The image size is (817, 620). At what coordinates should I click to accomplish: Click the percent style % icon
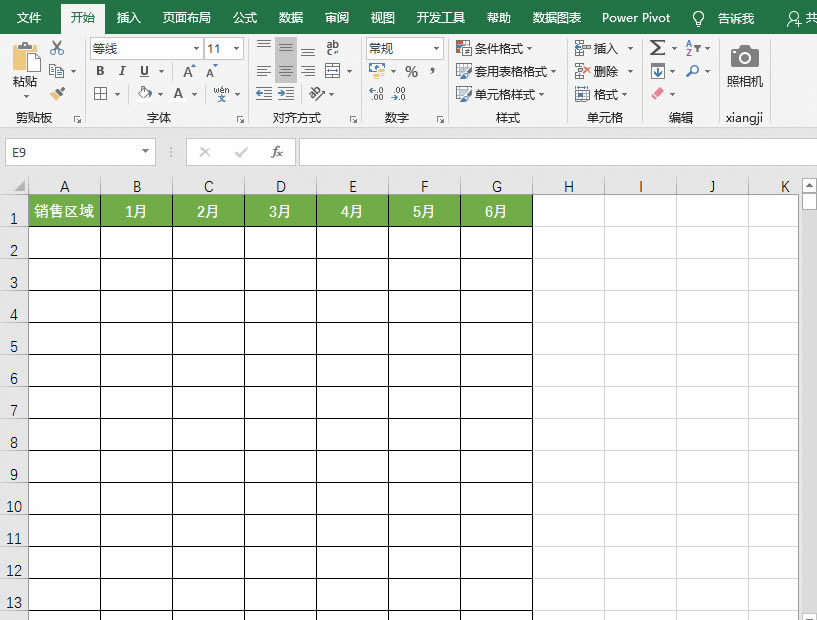[x=410, y=71]
